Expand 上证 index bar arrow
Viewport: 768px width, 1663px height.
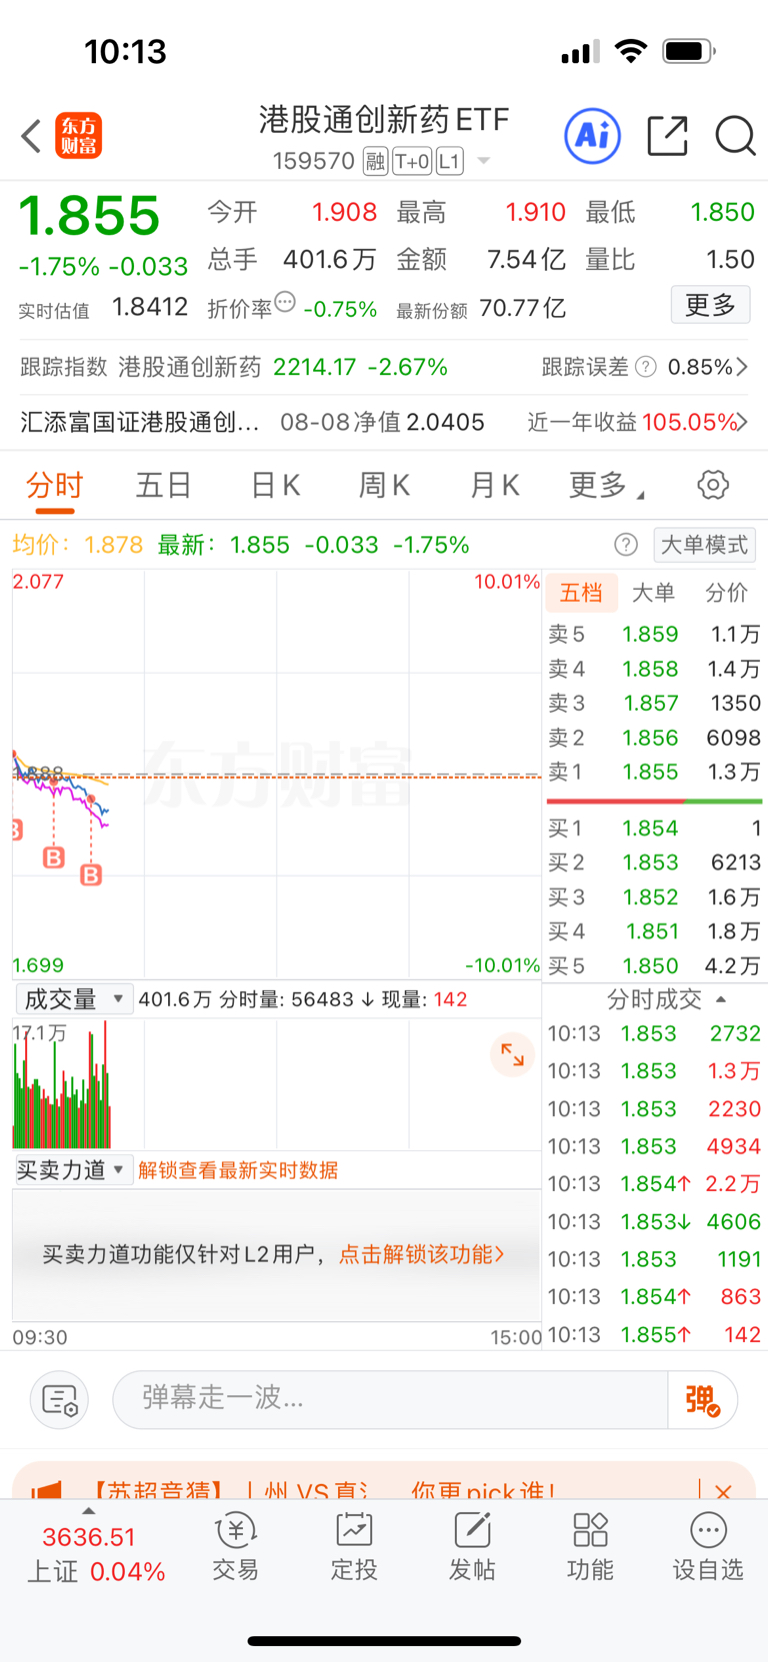coord(88,1511)
